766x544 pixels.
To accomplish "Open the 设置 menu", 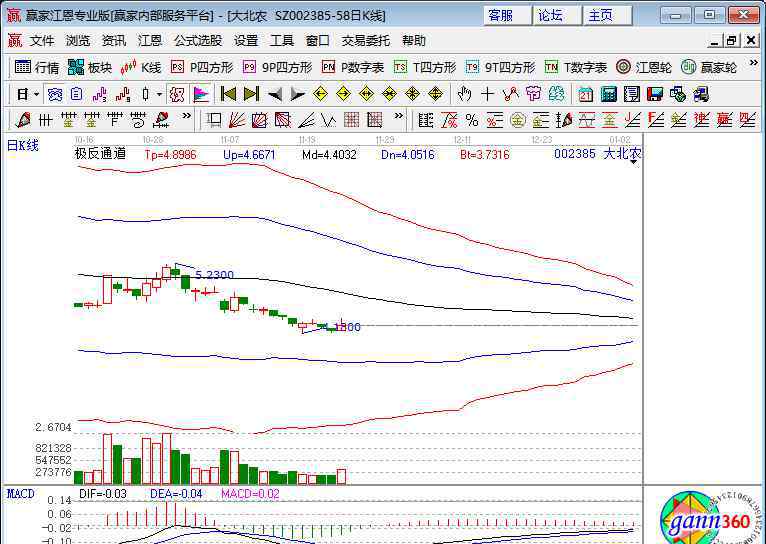I will coord(246,41).
